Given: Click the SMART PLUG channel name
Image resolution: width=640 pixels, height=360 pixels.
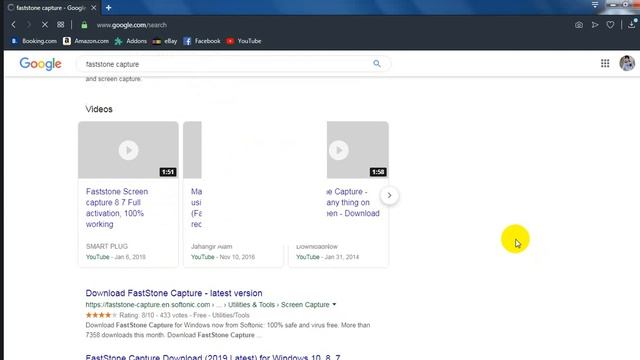Looking at the screenshot, I should pyautogui.click(x=107, y=247).
